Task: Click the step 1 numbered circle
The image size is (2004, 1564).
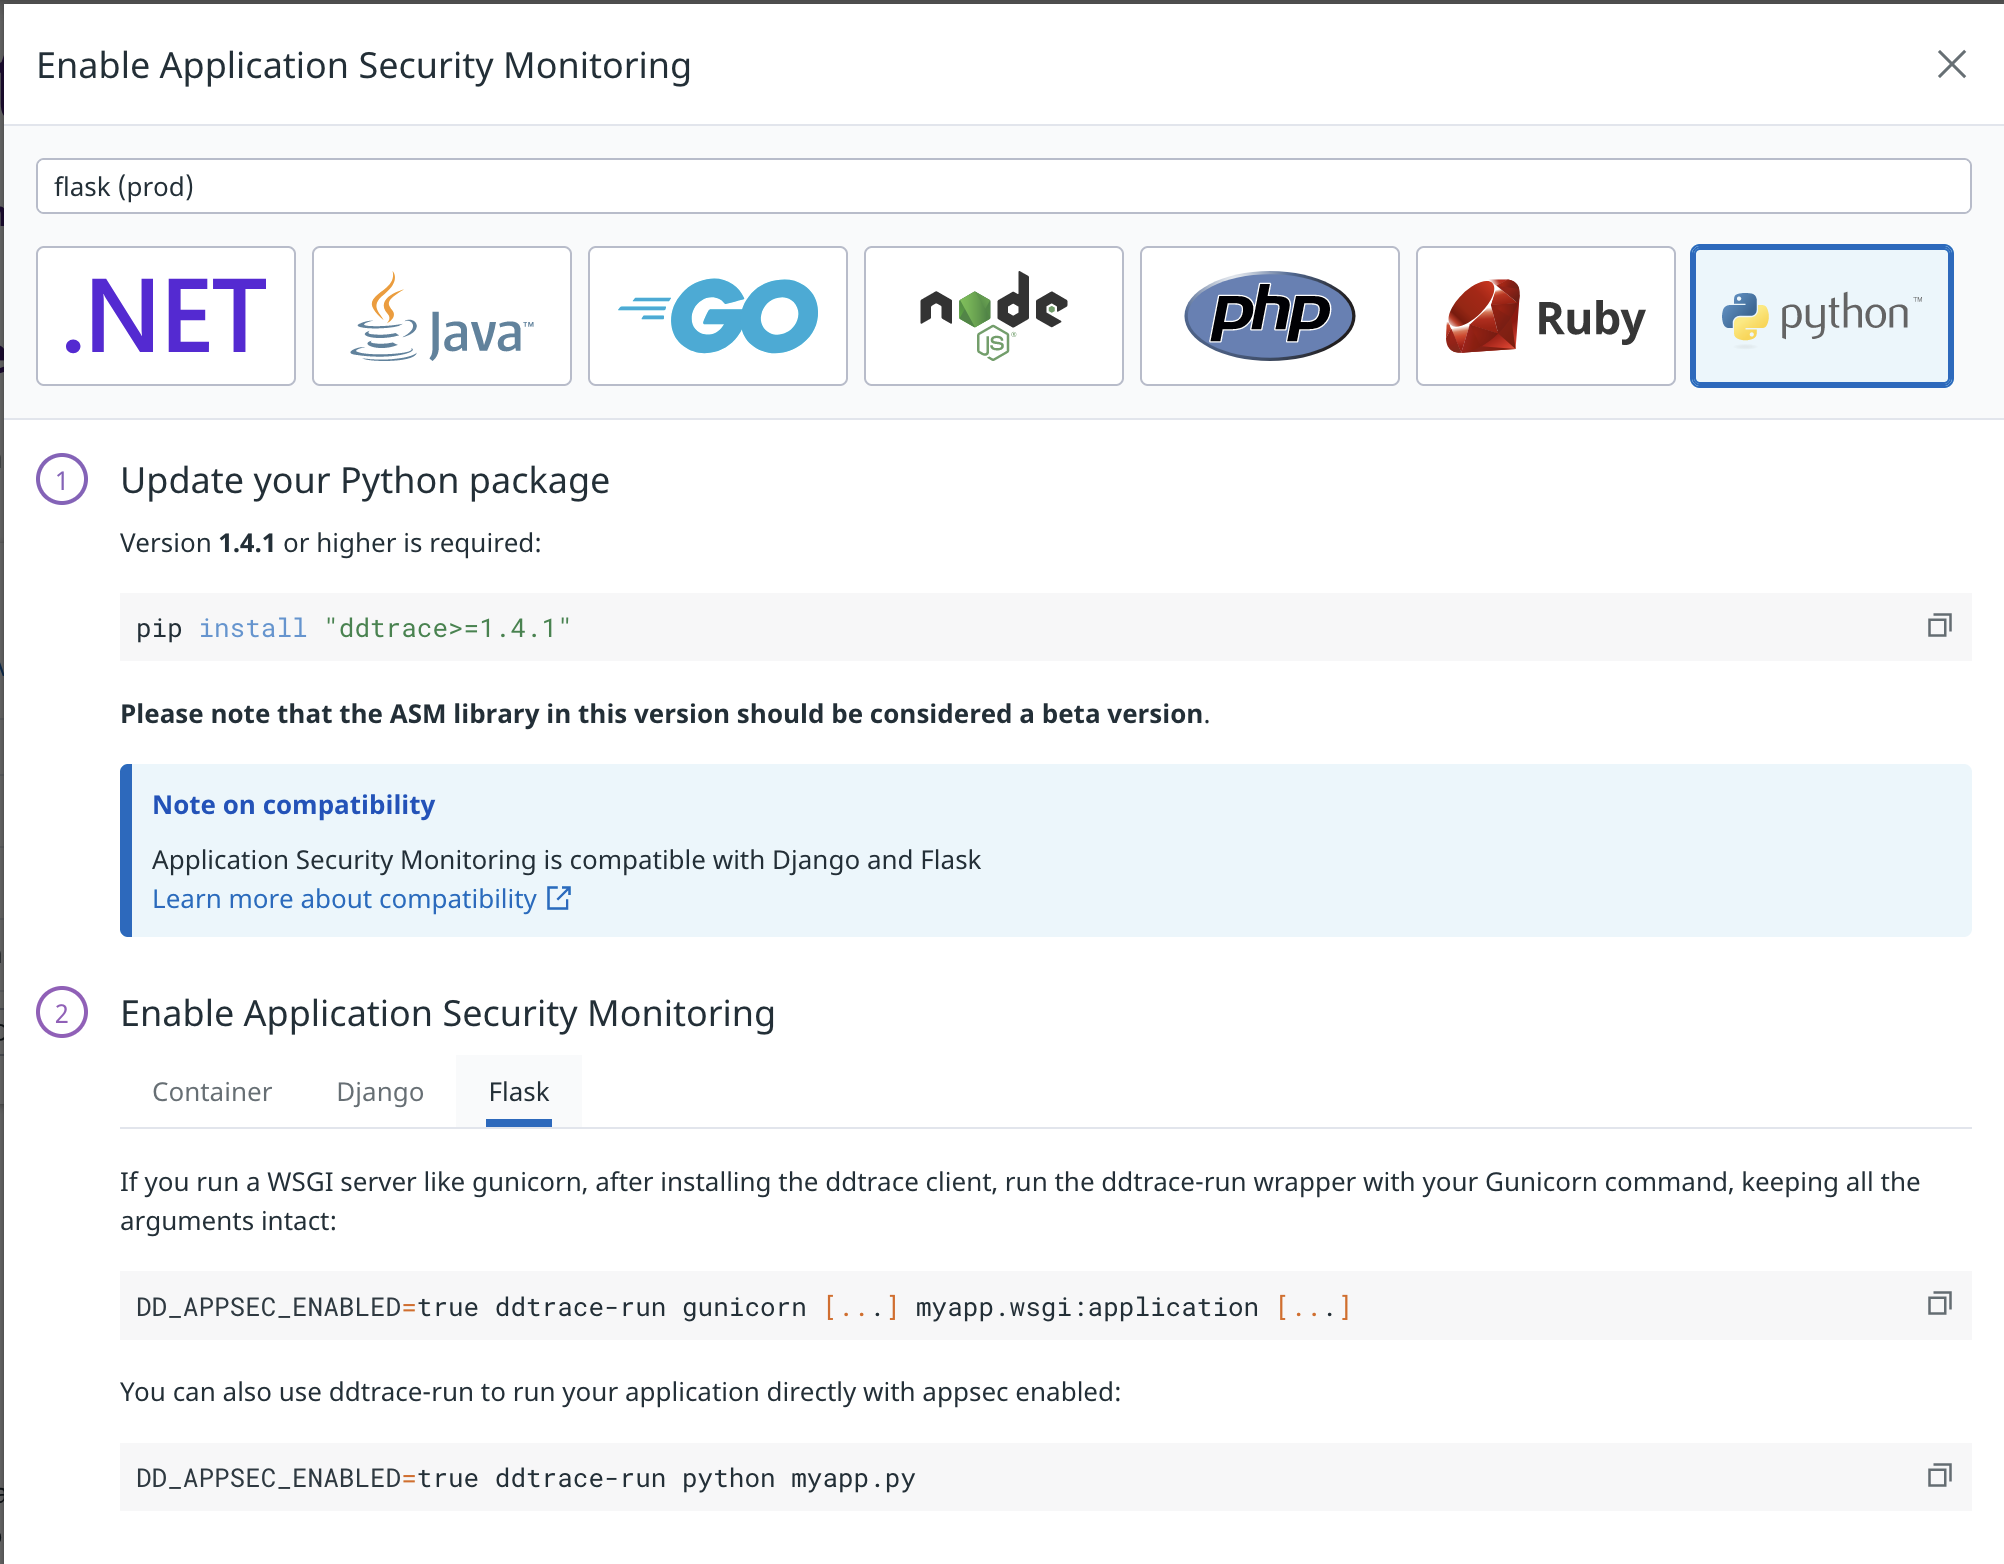Action: 63,480
